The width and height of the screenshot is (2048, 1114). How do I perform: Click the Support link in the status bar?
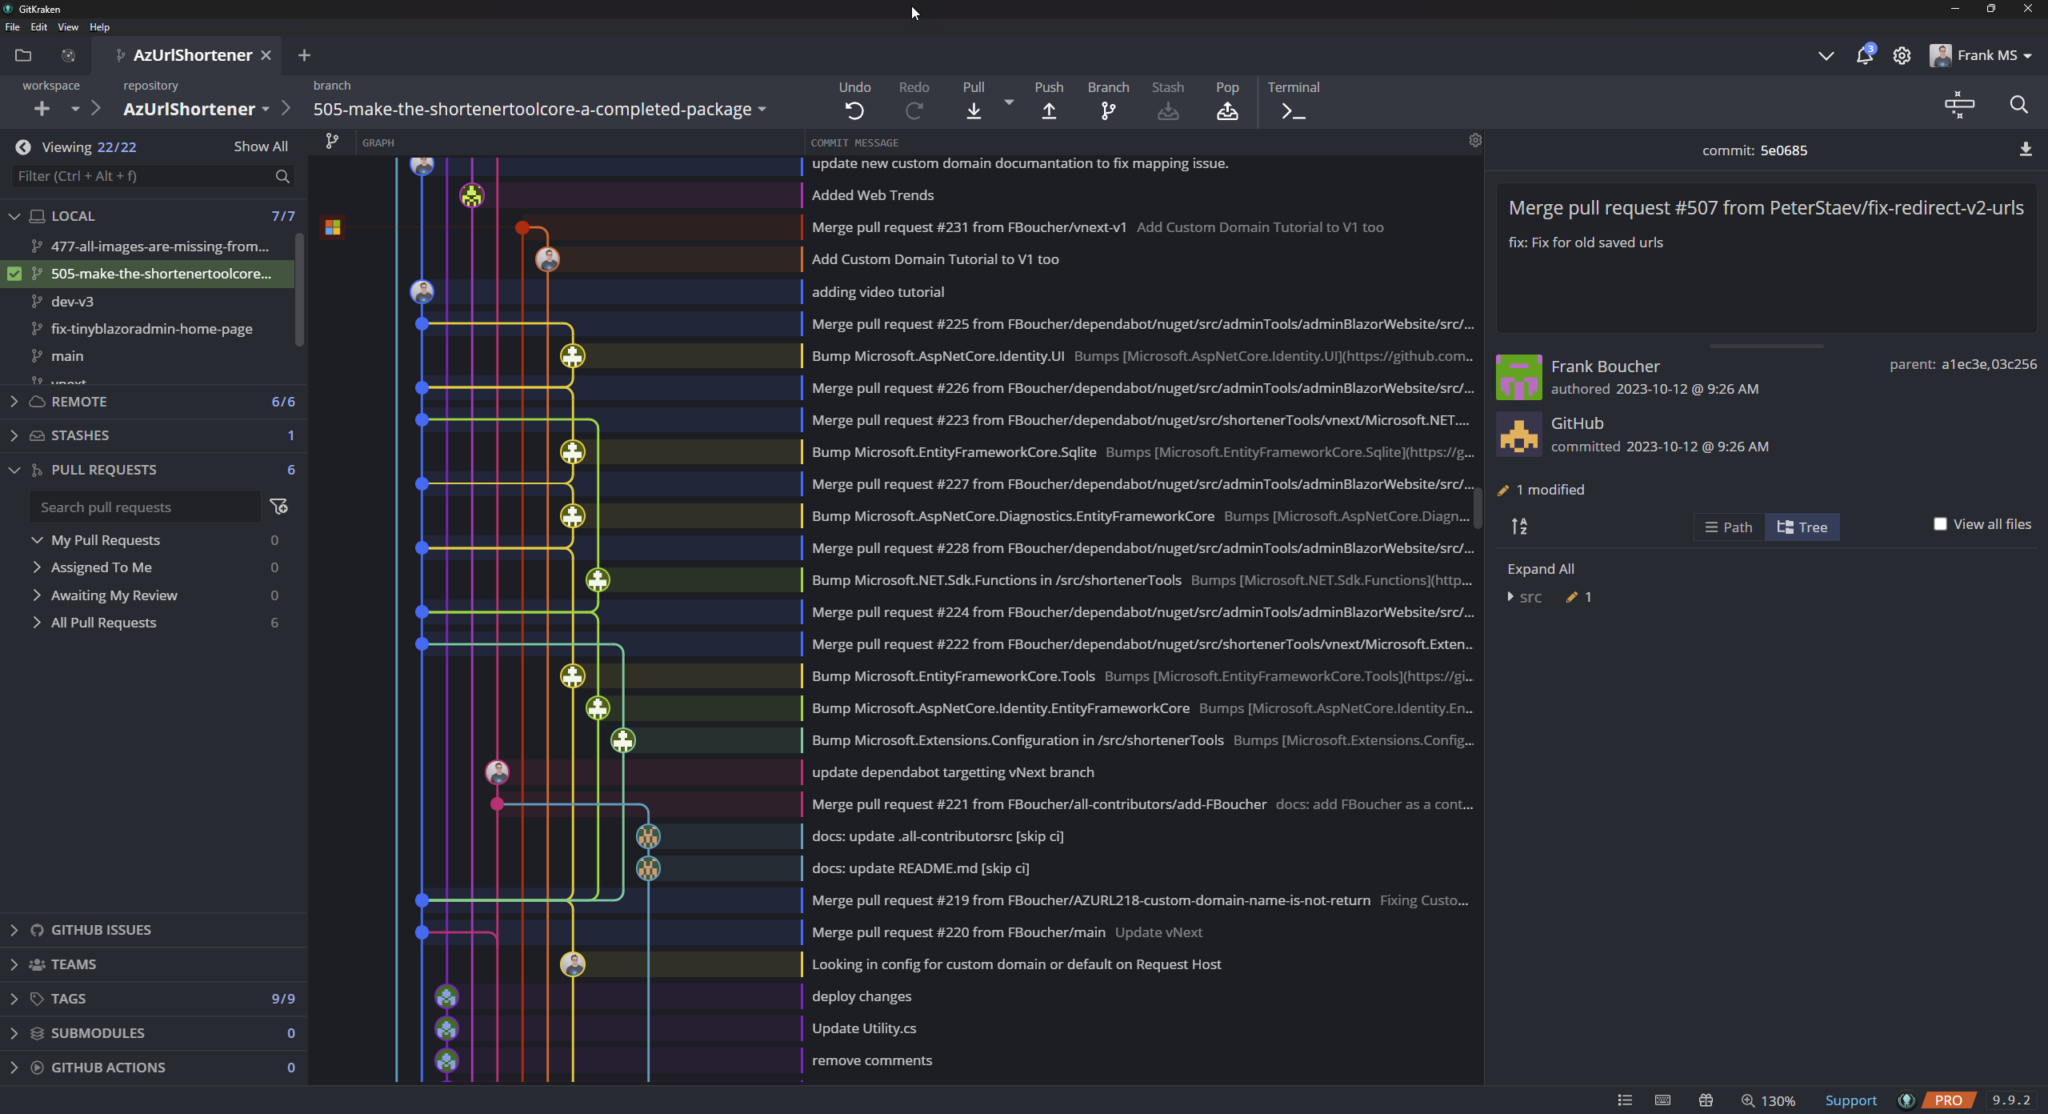(1850, 1100)
